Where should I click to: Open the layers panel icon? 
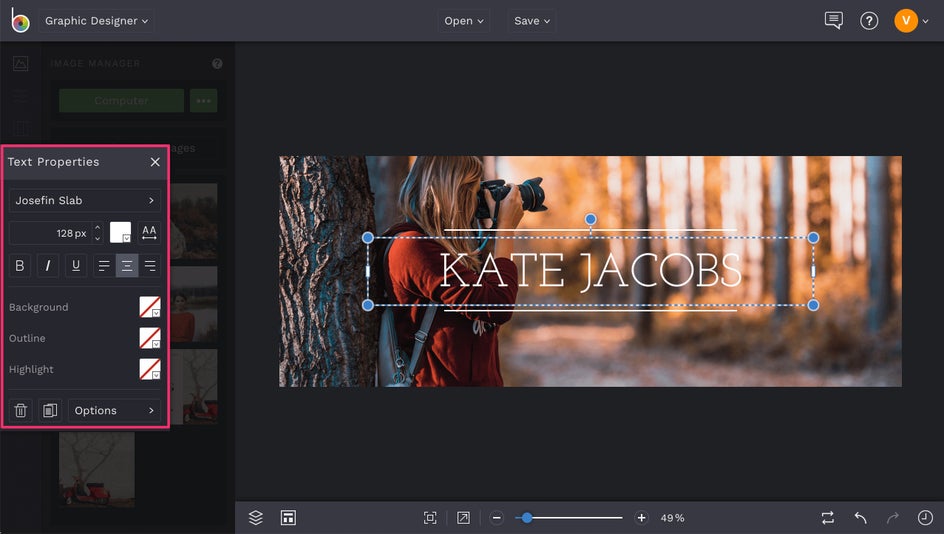256,518
